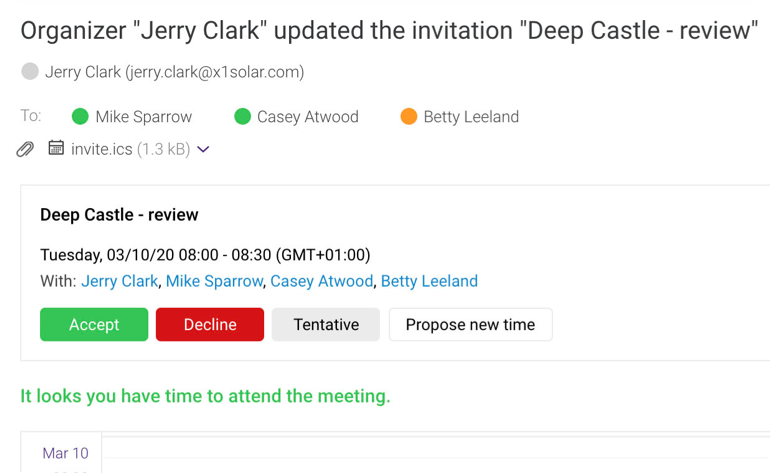Click Betty Leeland's orange status dot
This screenshot has width=772, height=474.
409,117
